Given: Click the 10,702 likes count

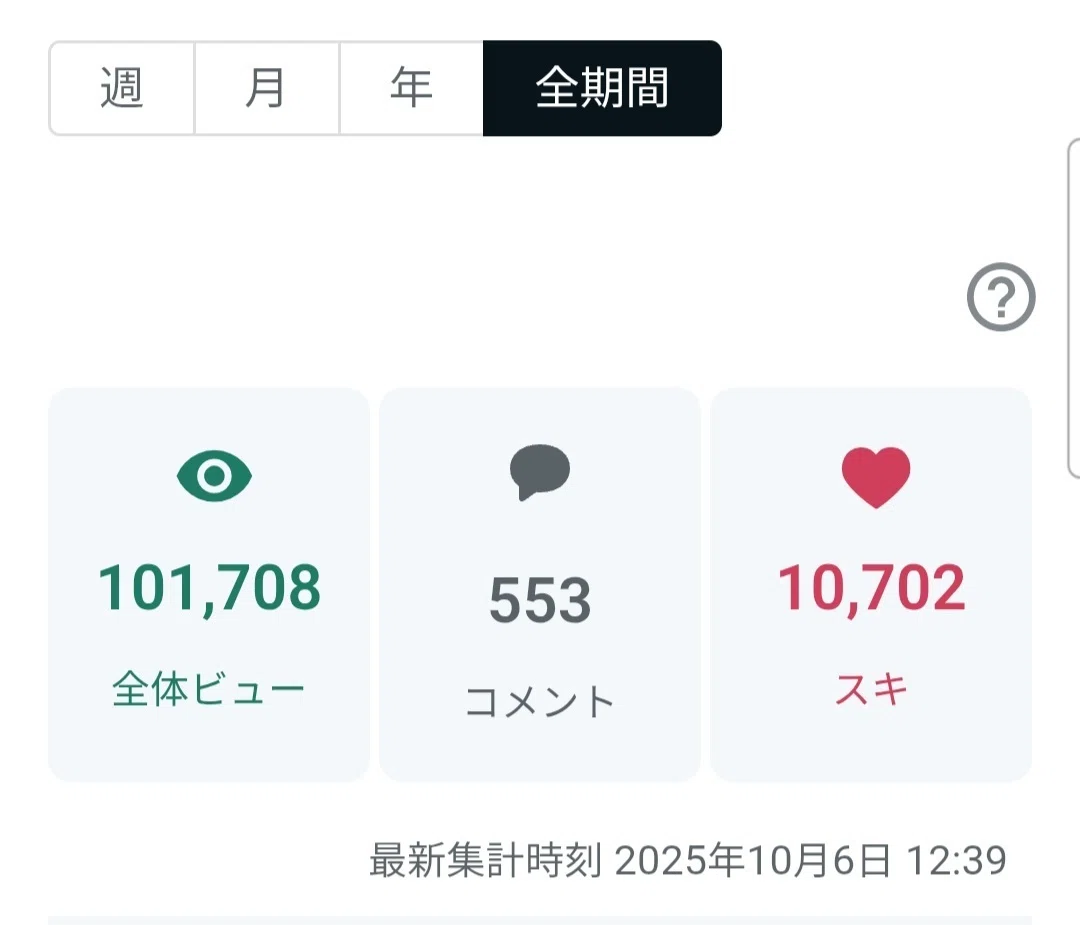Looking at the screenshot, I should 872,588.
